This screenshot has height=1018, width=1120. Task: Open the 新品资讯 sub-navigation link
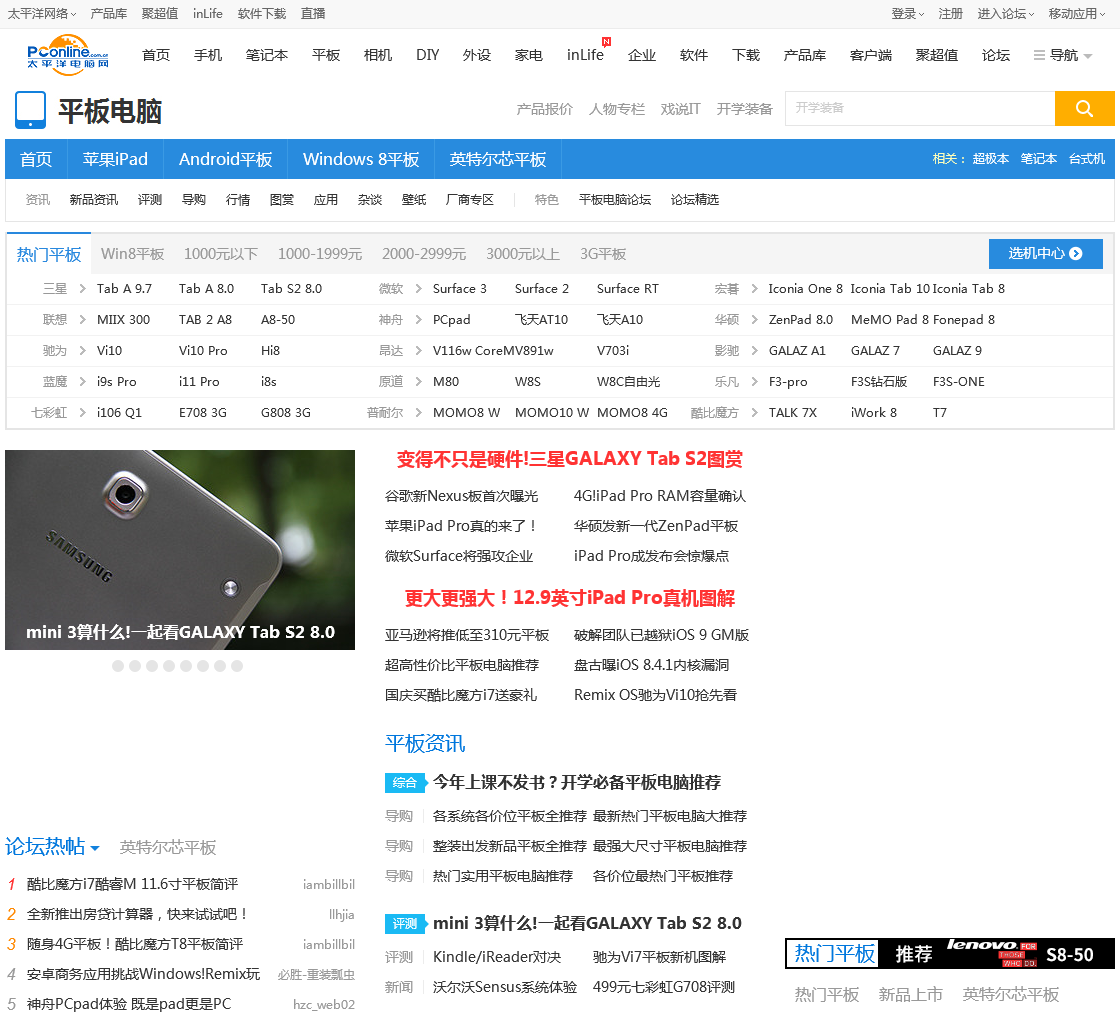click(x=94, y=199)
